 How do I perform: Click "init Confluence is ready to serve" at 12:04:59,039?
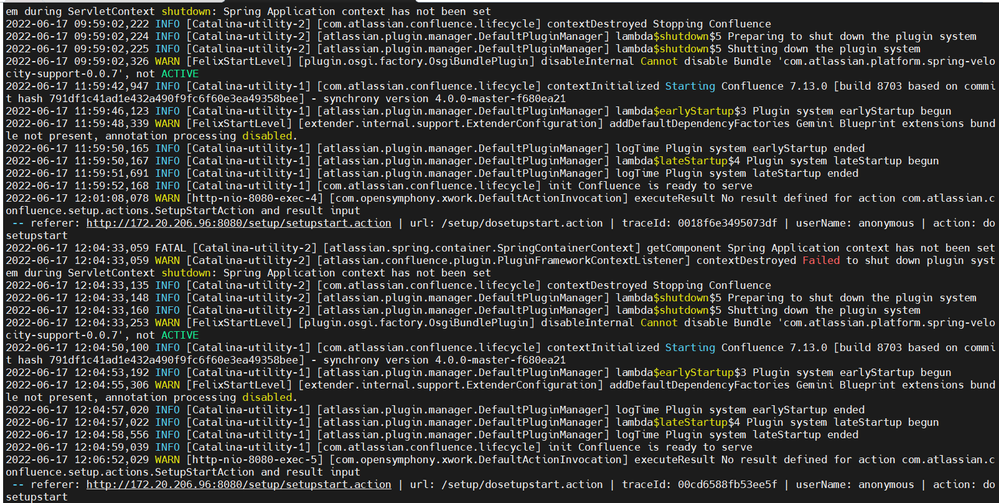[x=649, y=447]
